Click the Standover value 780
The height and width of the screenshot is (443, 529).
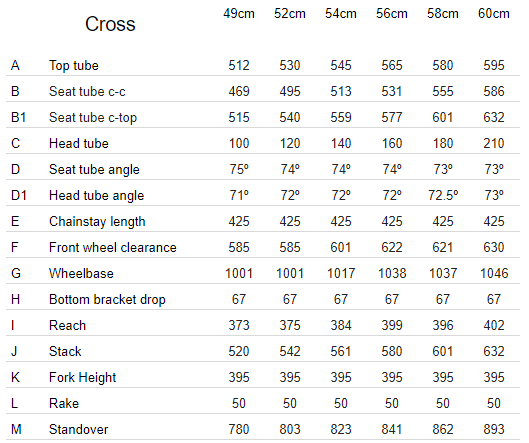pos(239,430)
